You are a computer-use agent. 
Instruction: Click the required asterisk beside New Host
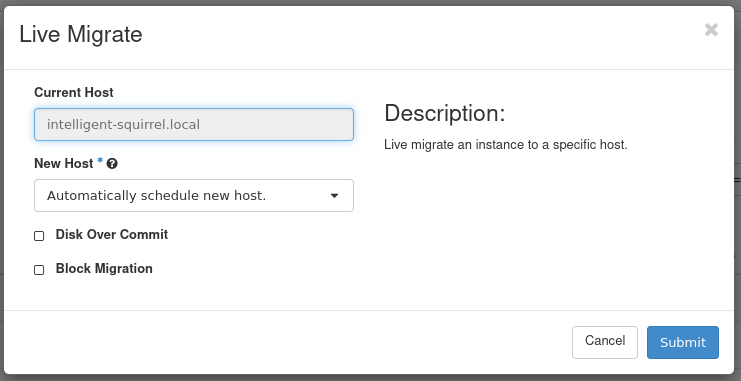100,162
